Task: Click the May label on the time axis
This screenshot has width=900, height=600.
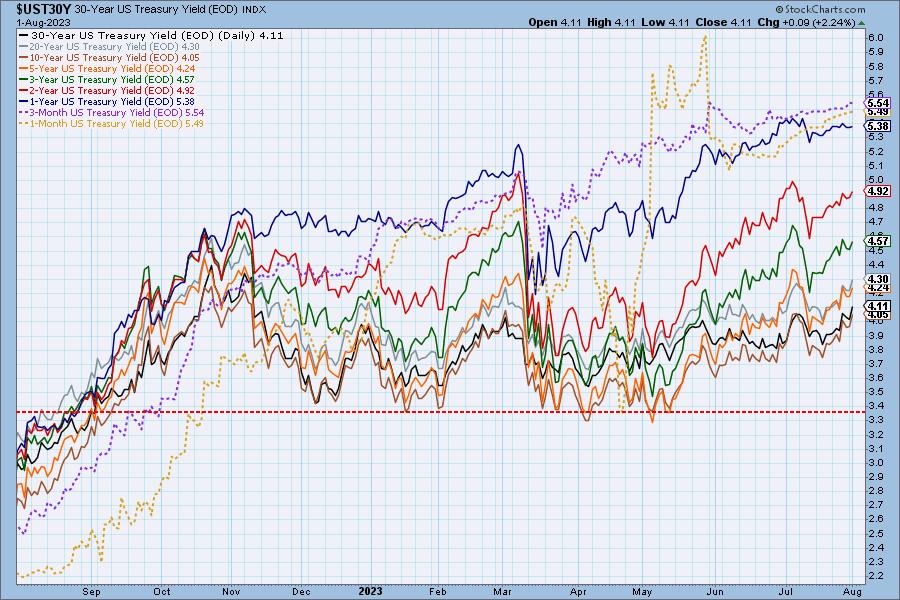Action: (x=642, y=591)
